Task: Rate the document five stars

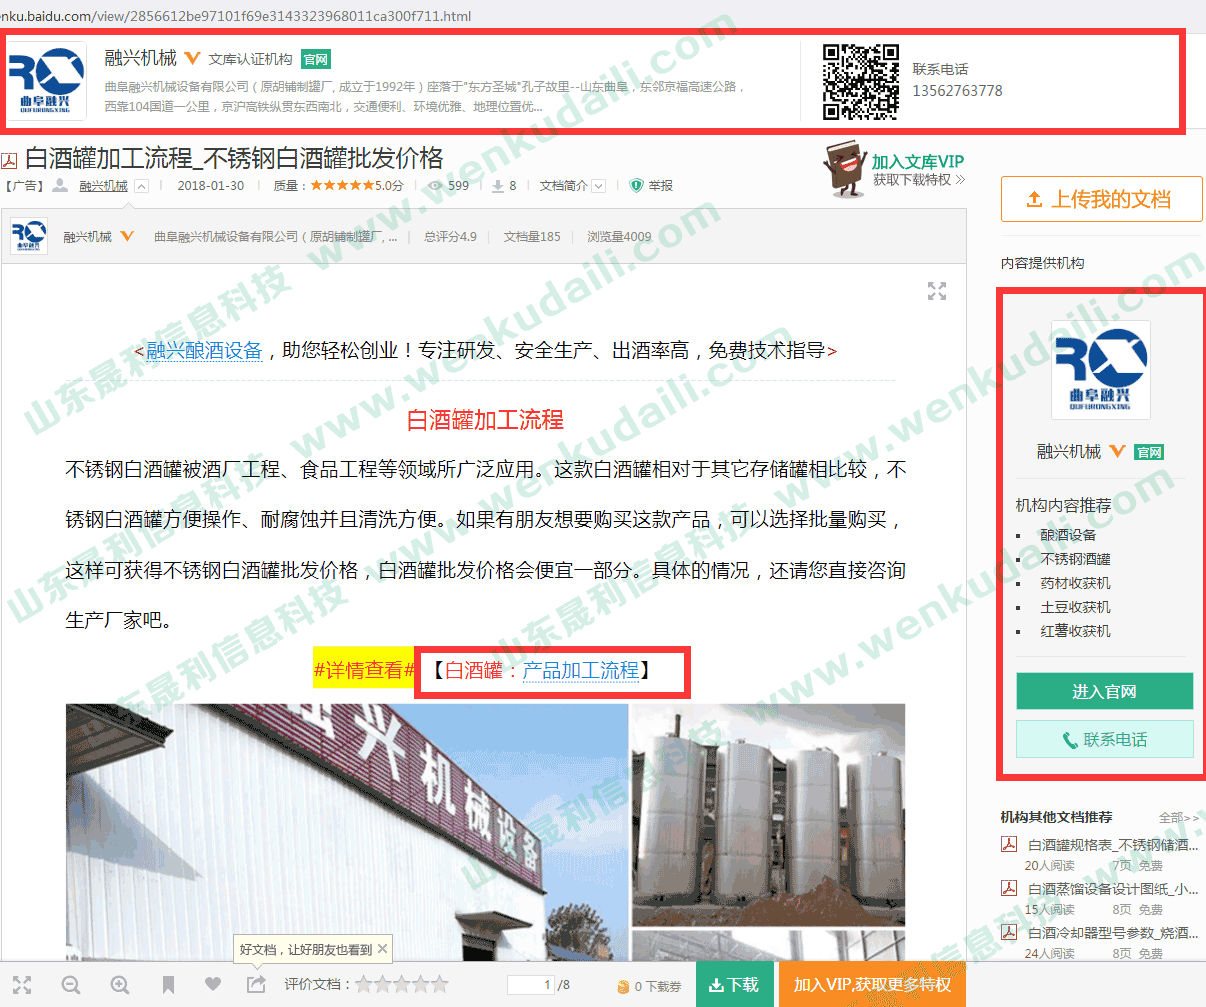Action: click(439, 985)
